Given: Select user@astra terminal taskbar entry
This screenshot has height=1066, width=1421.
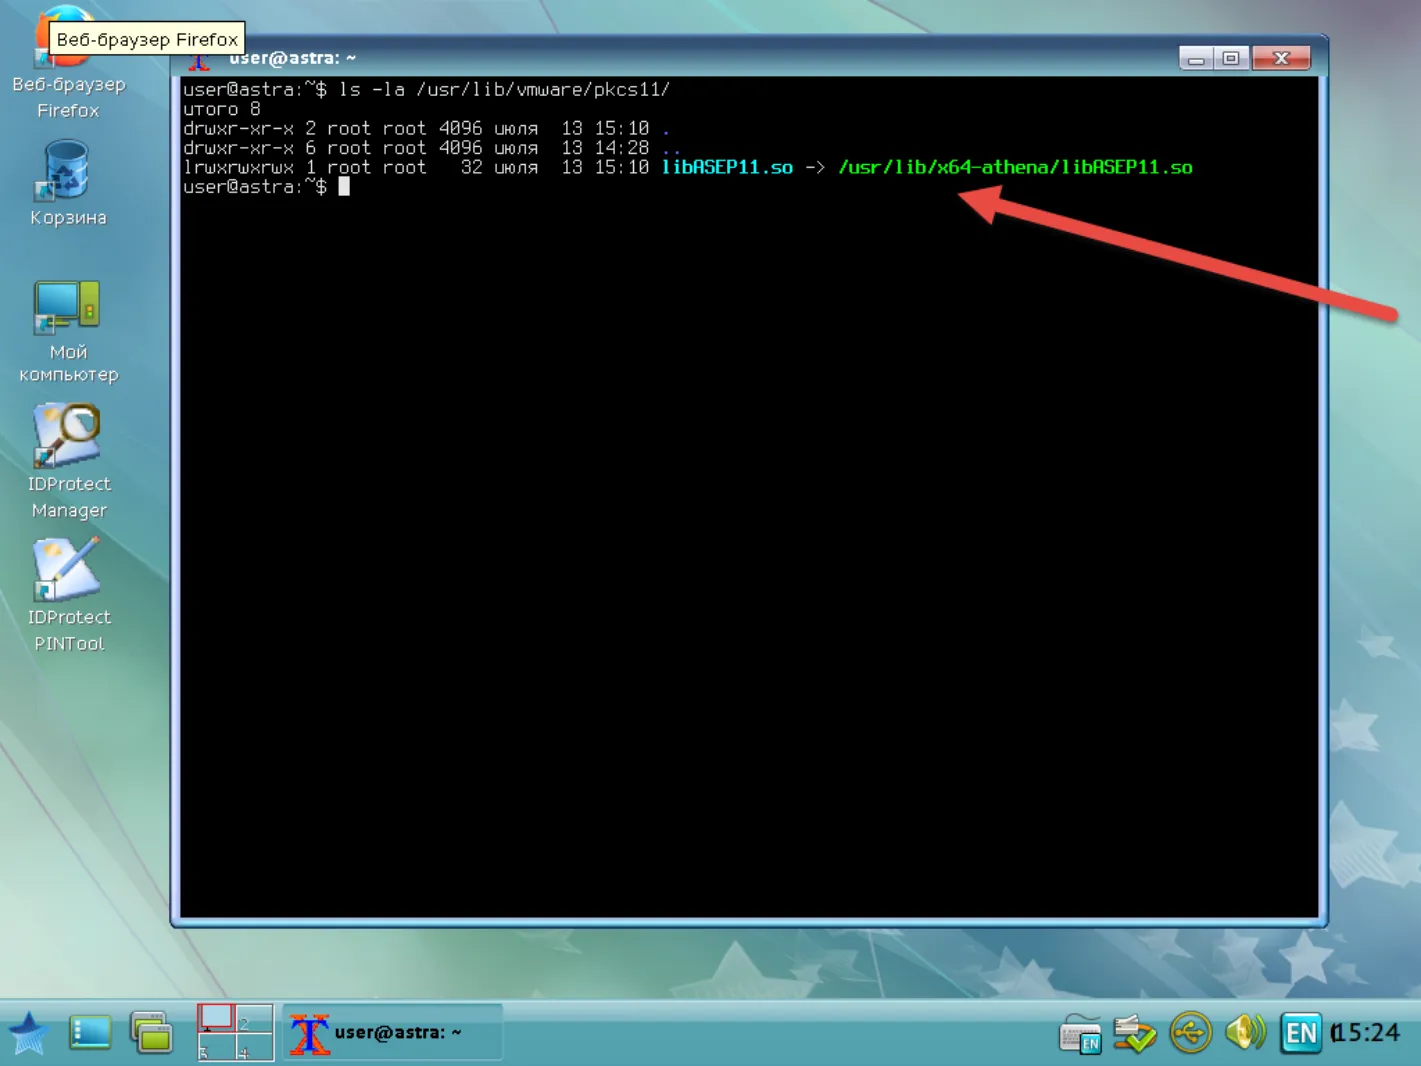Looking at the screenshot, I should pos(392,1033).
